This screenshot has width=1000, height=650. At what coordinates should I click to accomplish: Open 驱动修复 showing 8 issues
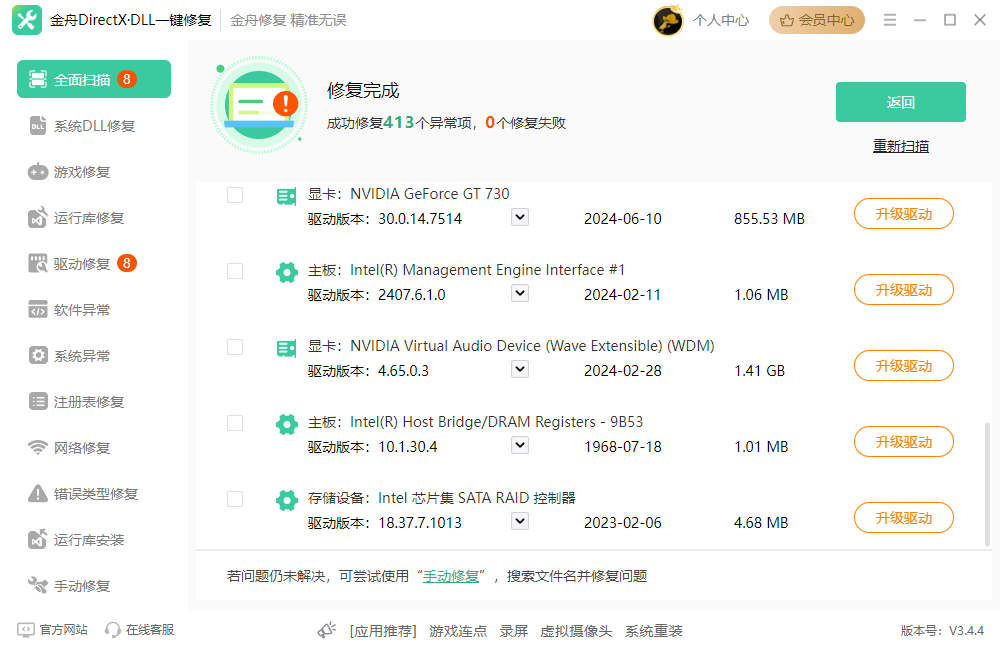[x=70, y=263]
